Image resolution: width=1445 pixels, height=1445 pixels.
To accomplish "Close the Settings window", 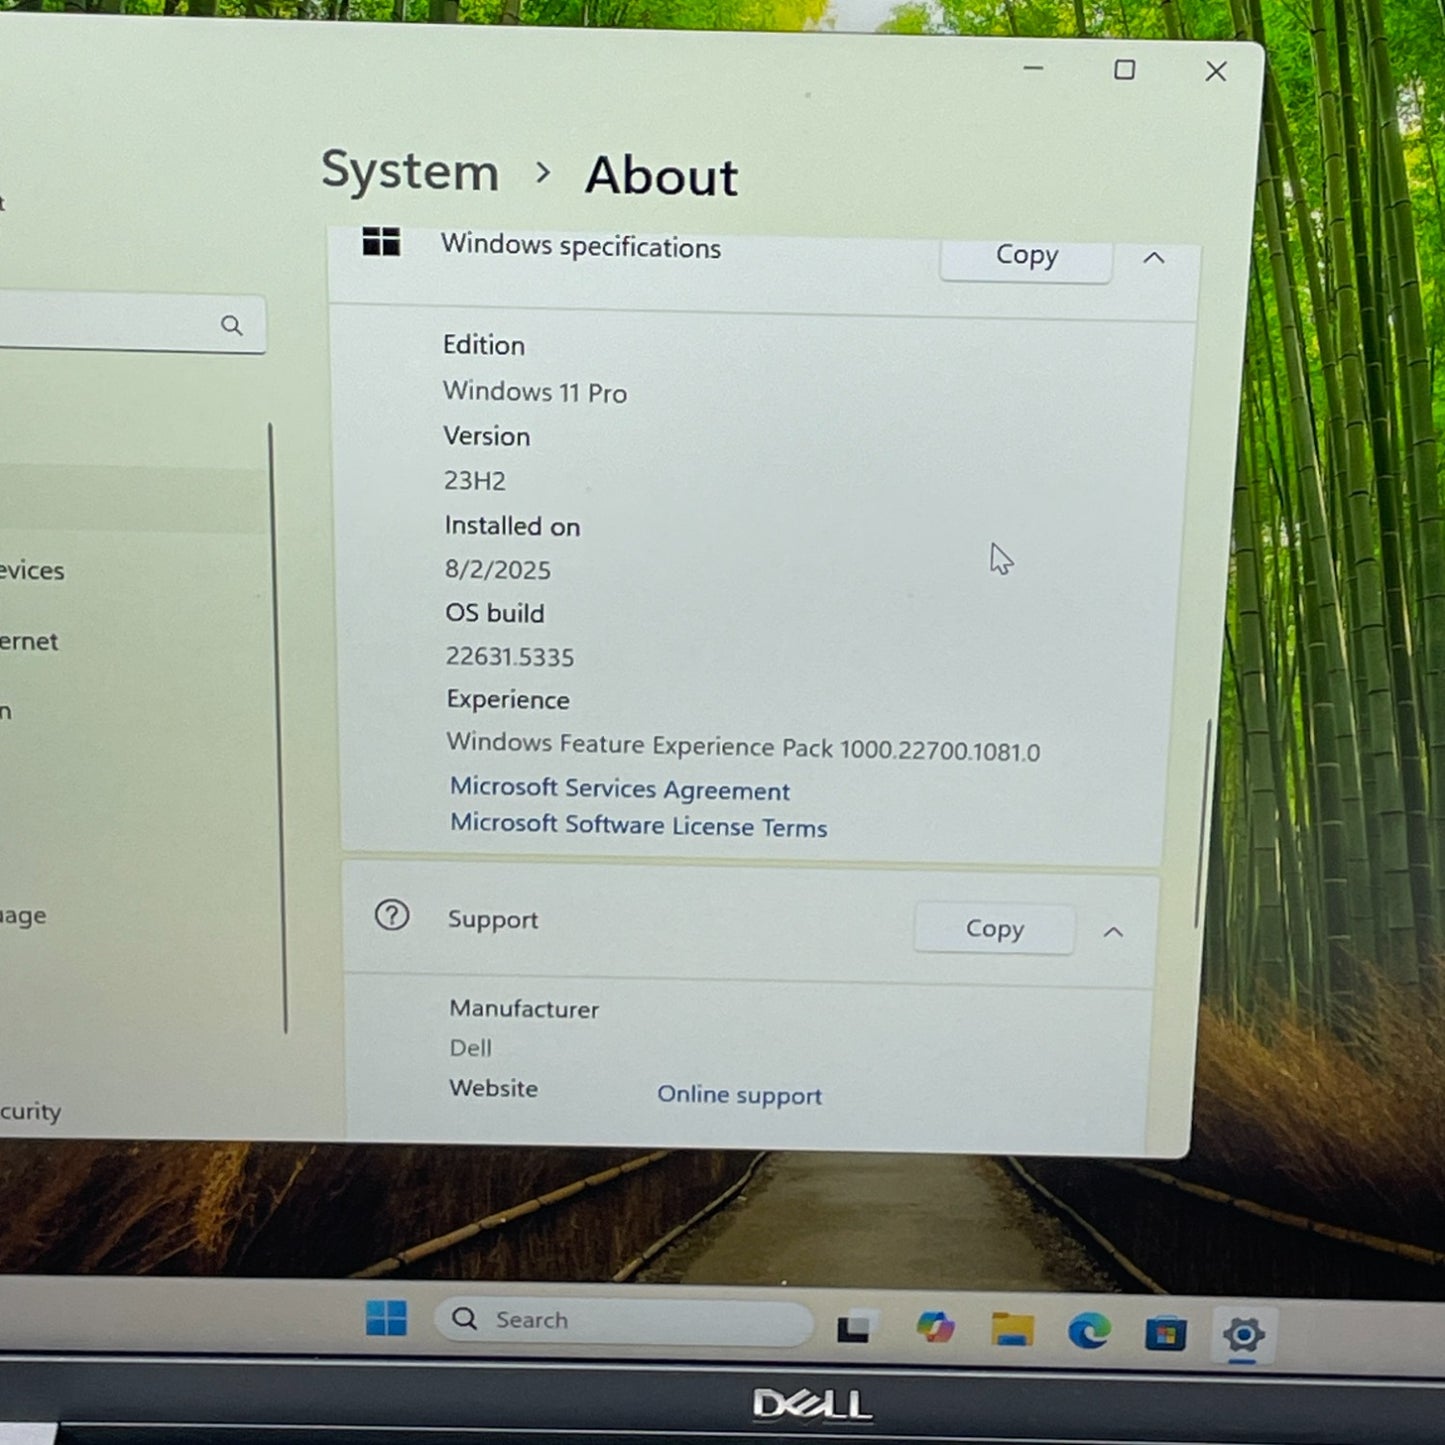I will (1216, 72).
